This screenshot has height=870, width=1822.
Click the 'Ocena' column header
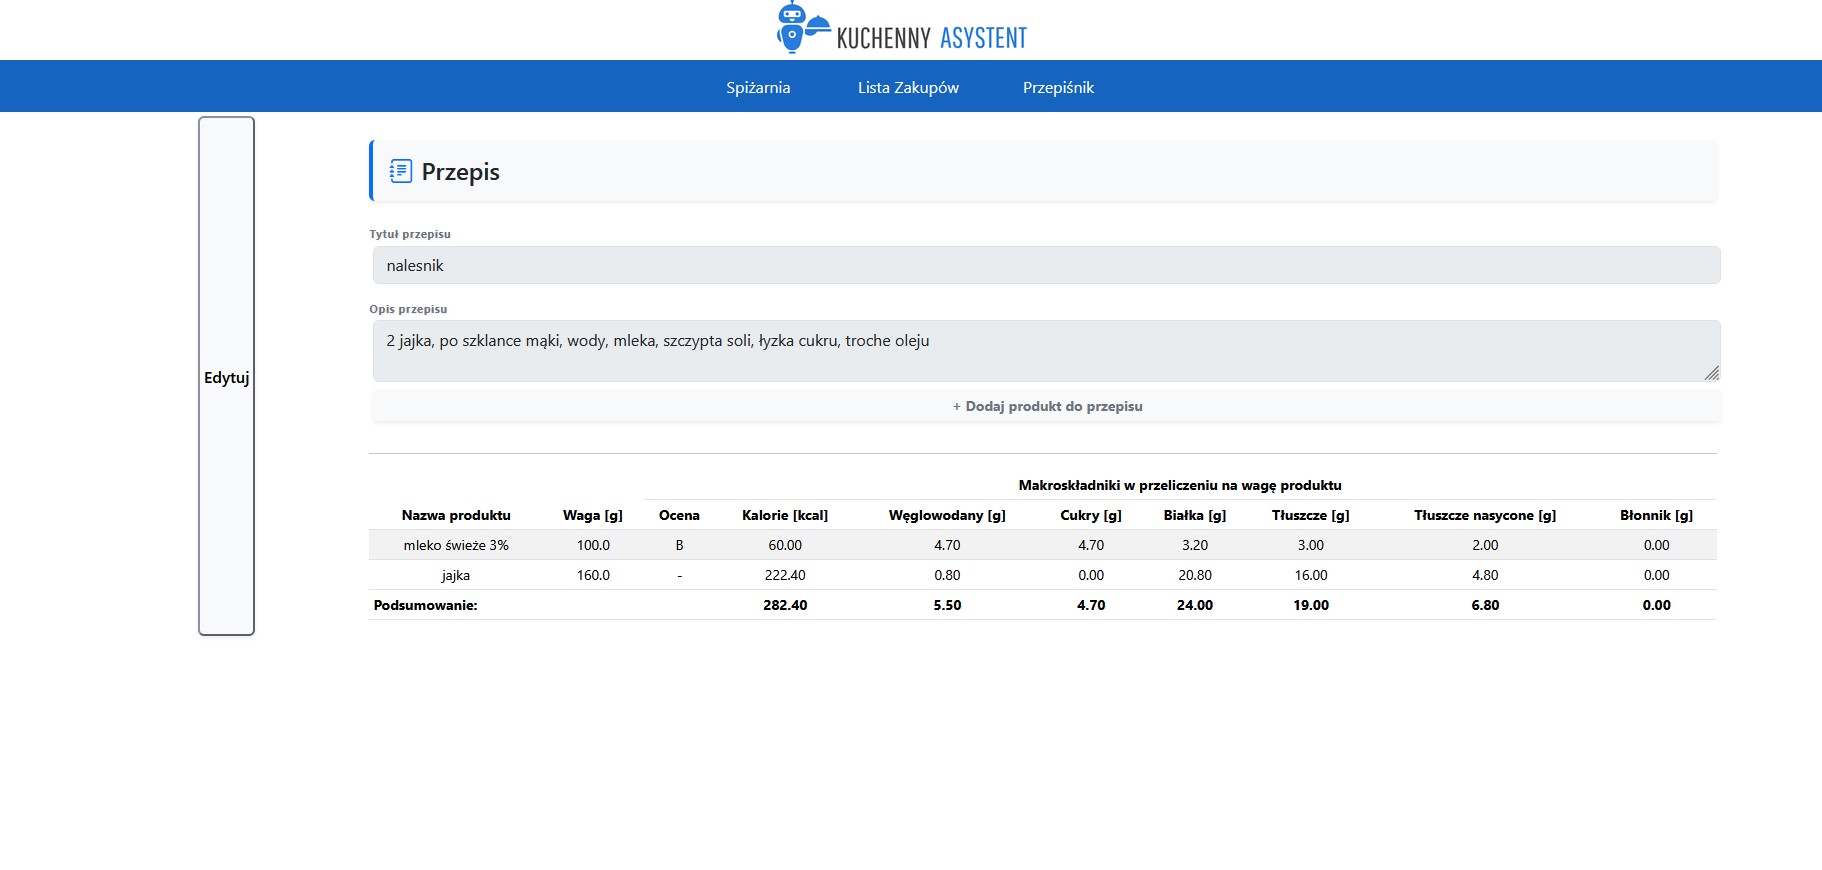(x=679, y=515)
